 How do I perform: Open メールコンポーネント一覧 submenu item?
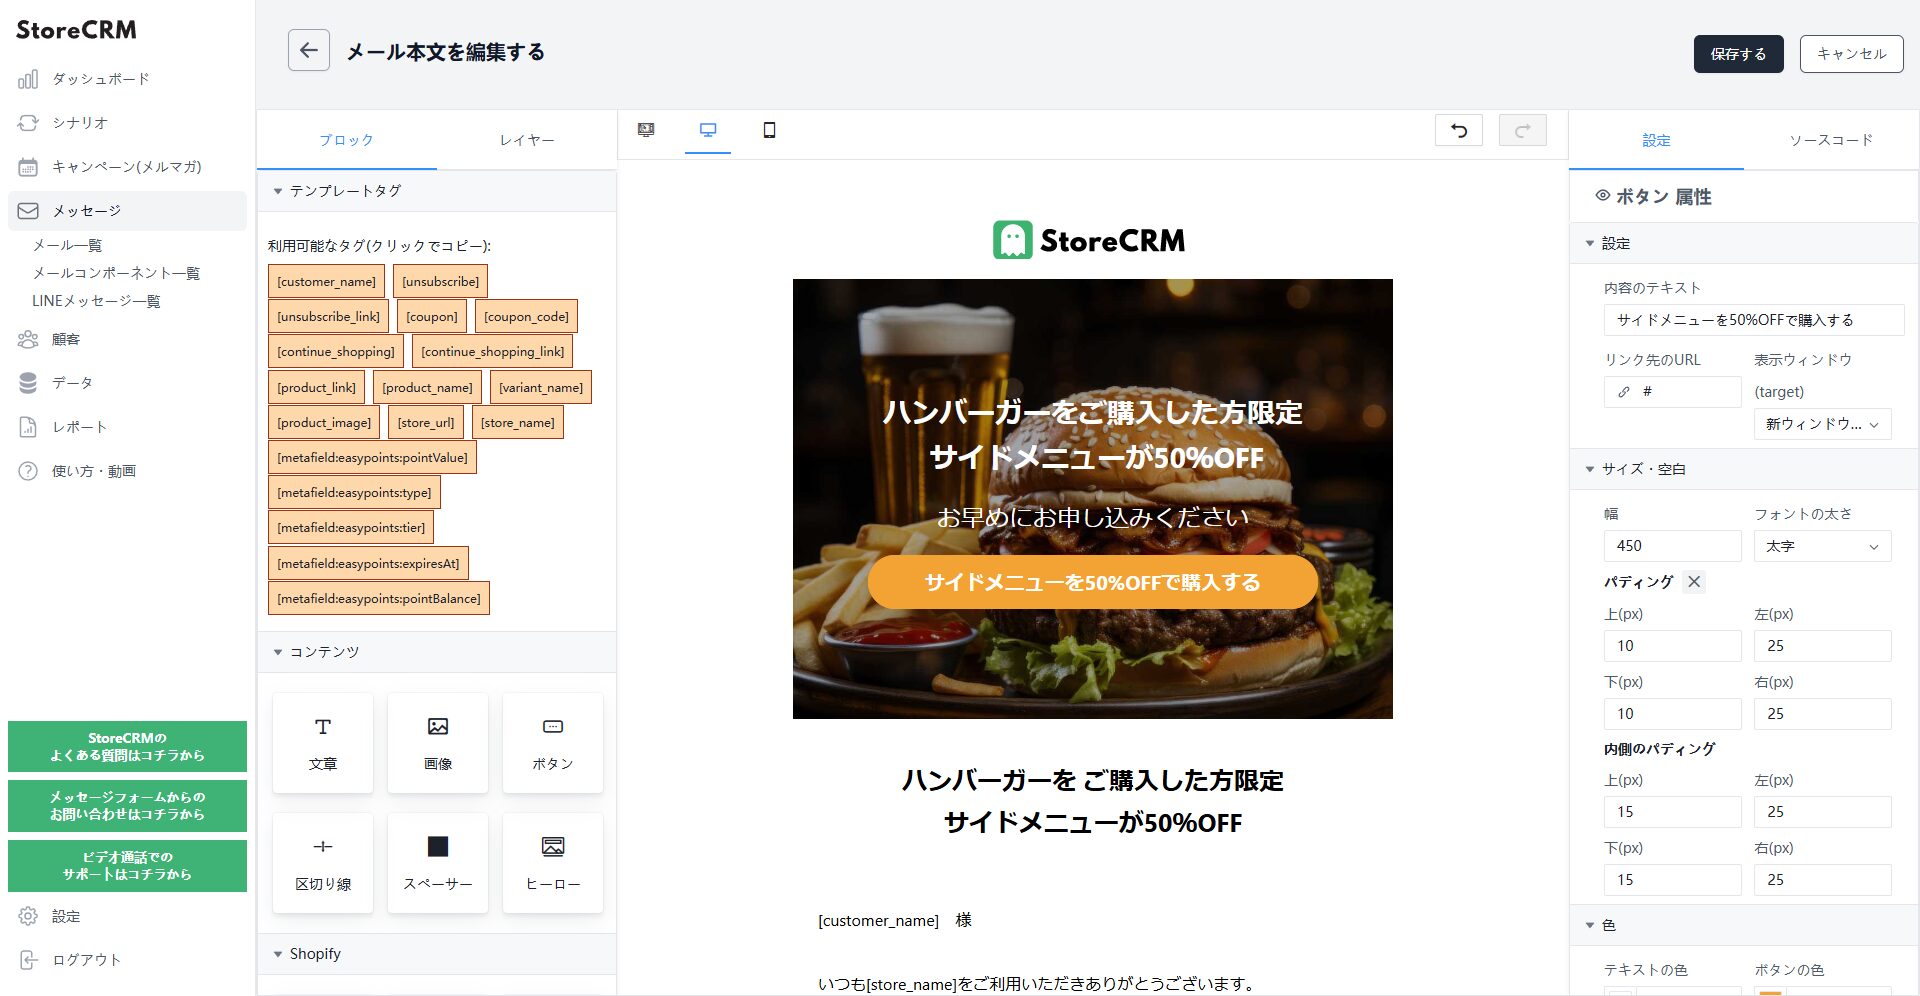point(116,273)
